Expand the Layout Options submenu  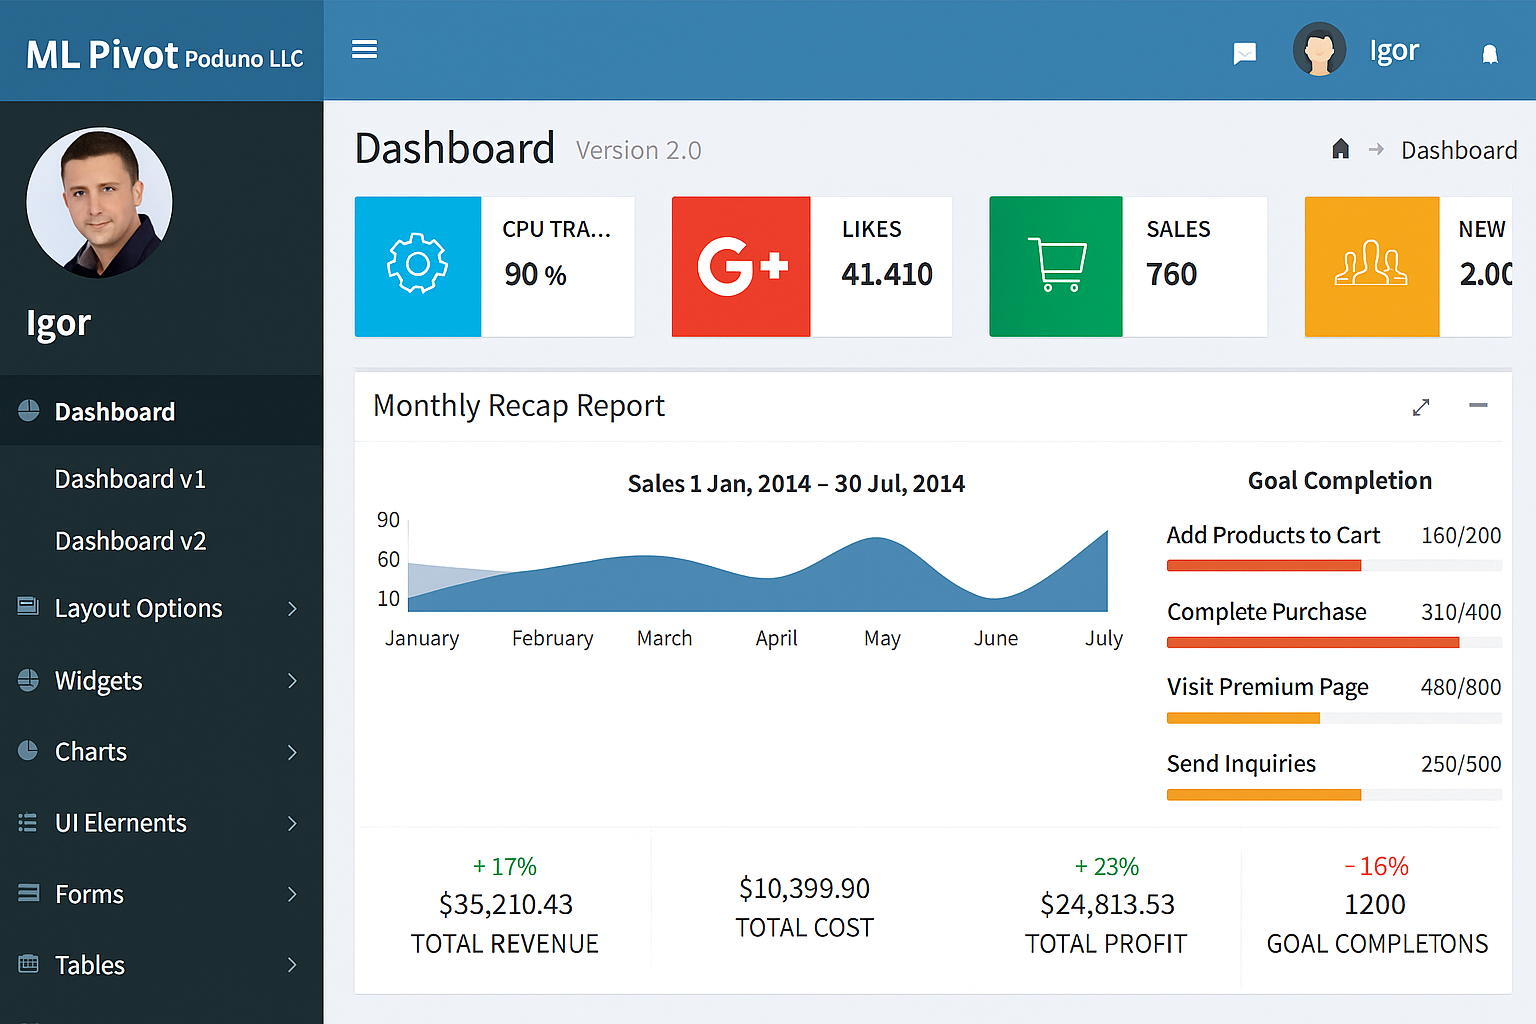tap(292, 609)
